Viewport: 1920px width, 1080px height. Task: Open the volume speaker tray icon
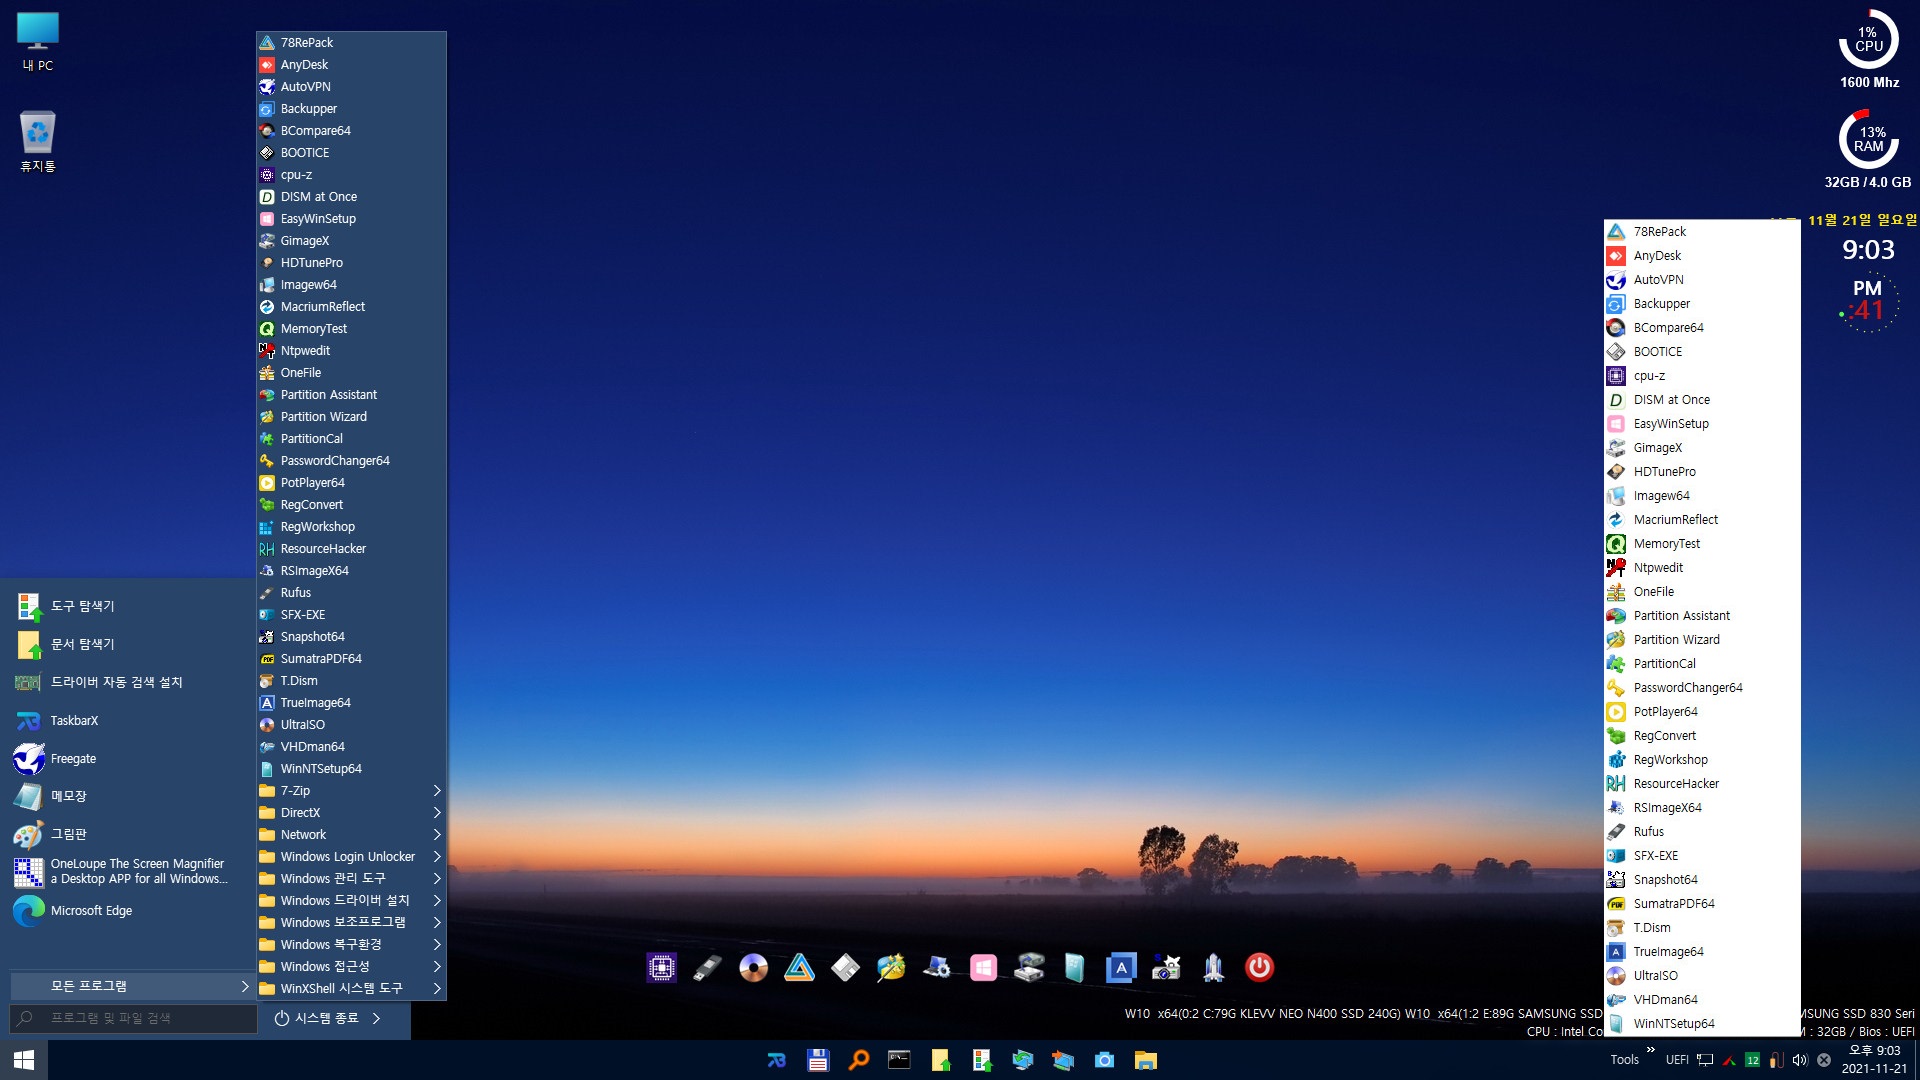tap(1800, 1060)
